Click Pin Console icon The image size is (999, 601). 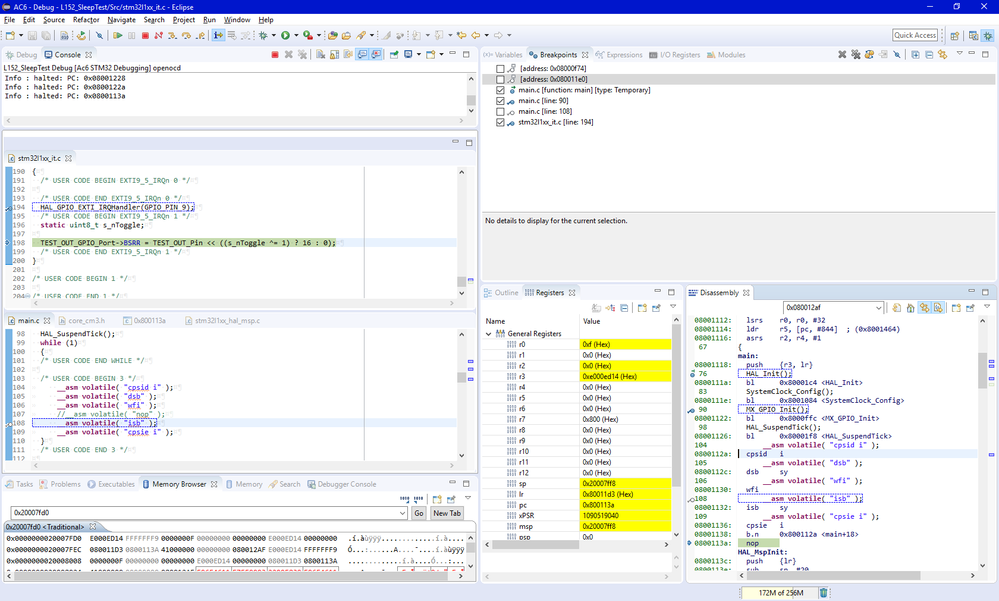[x=394, y=55]
